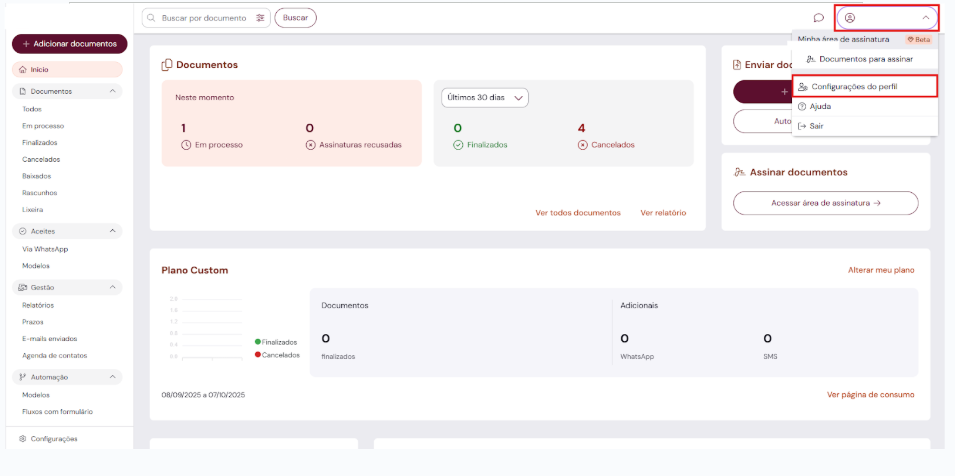Open the Ver todos documentos link
The image size is (955, 476).
(578, 213)
